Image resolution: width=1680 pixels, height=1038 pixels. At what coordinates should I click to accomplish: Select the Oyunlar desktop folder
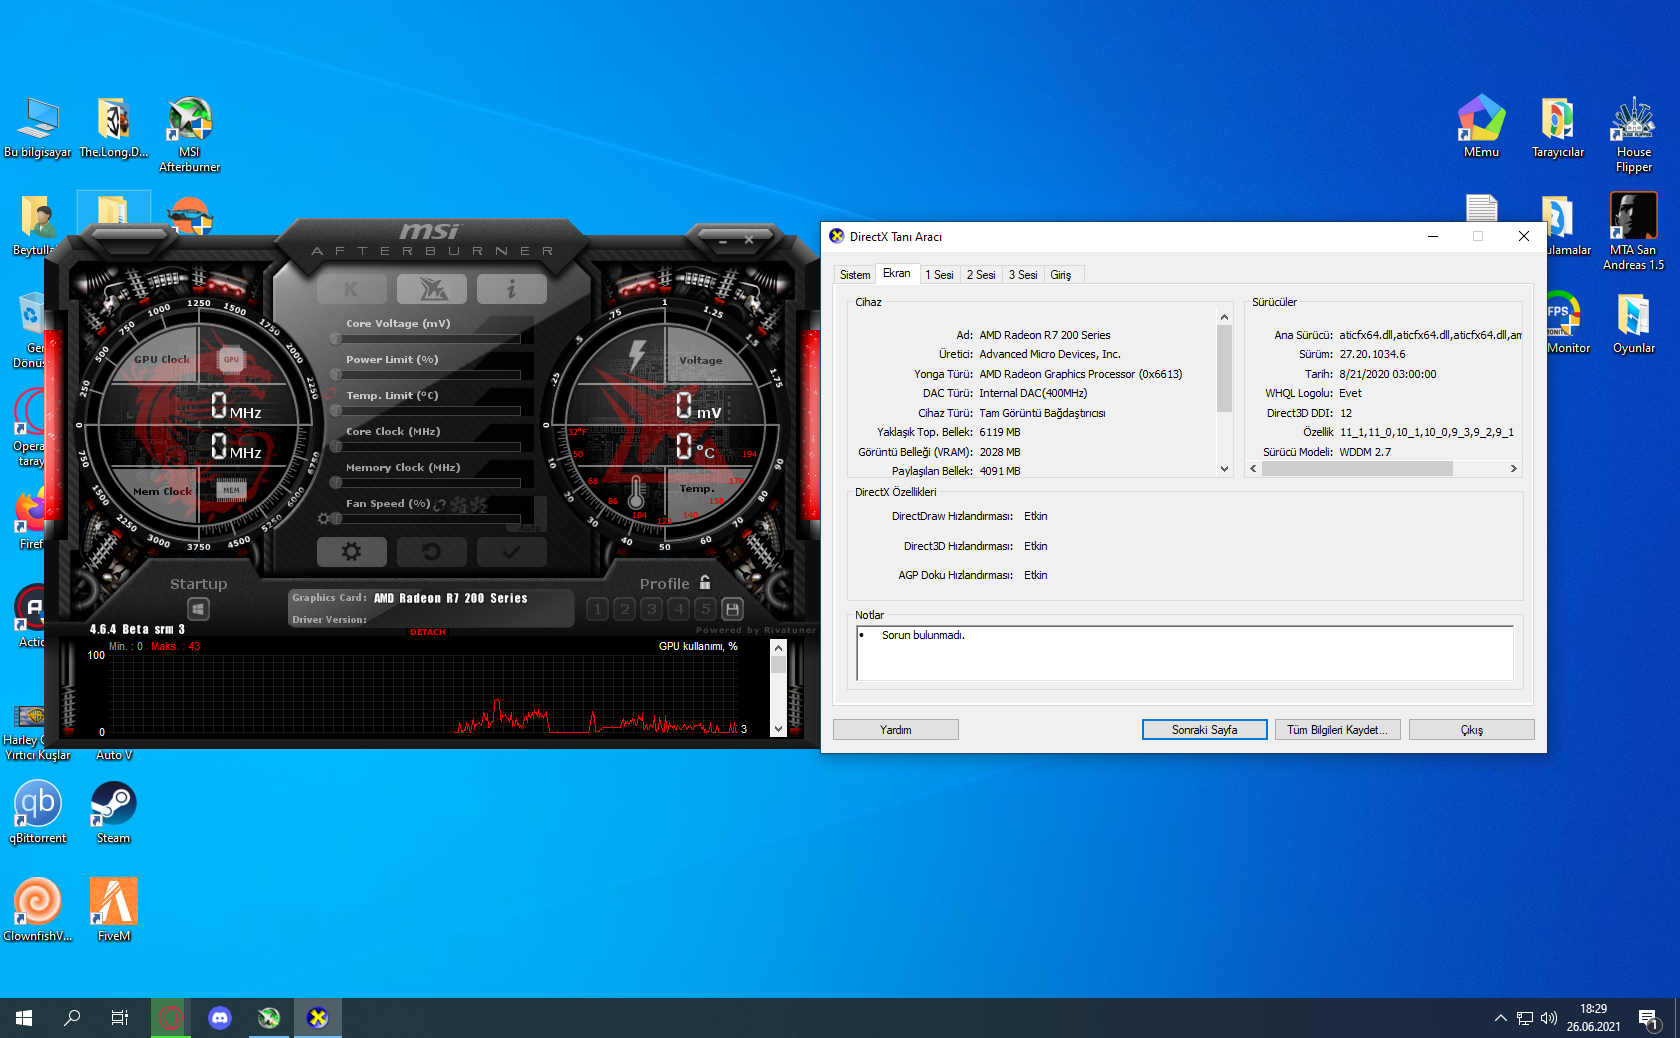[x=1634, y=324]
